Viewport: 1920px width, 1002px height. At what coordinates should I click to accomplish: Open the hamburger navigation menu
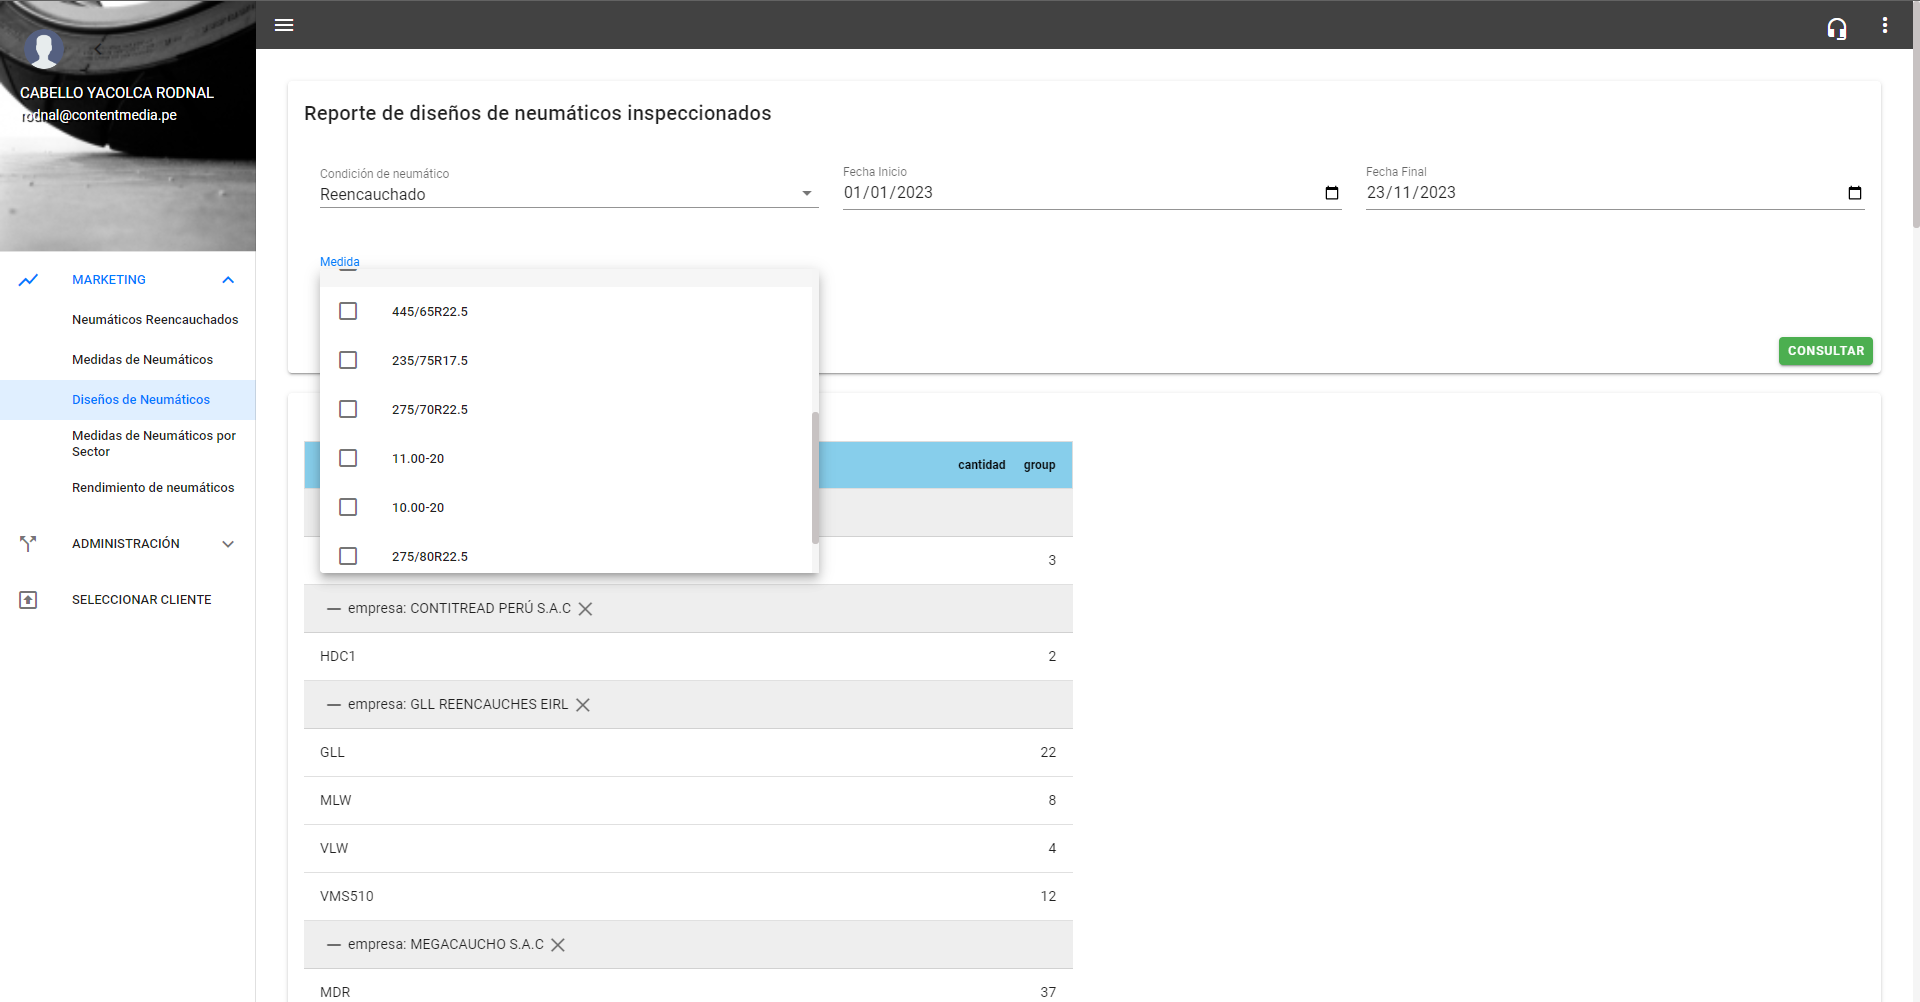click(x=284, y=25)
